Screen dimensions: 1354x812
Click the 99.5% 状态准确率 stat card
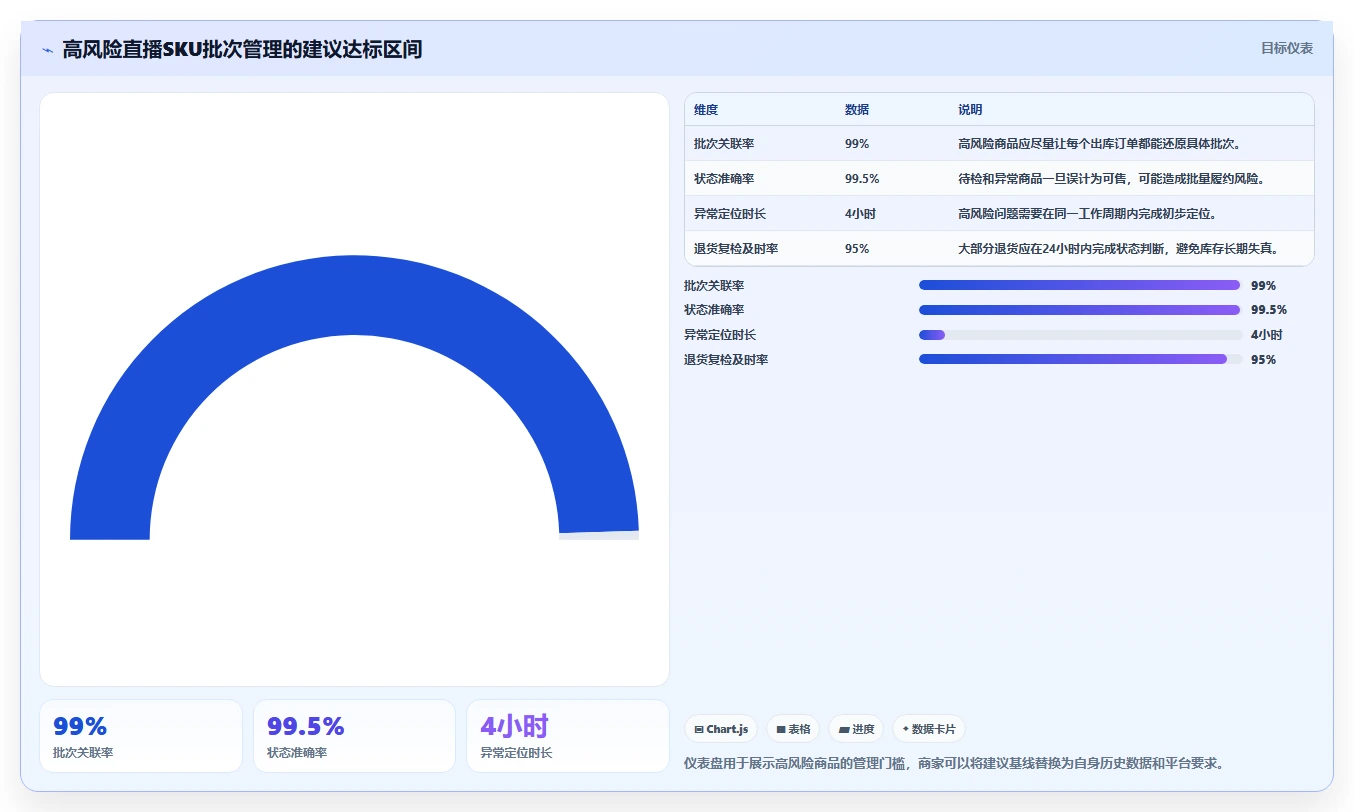tap(354, 736)
